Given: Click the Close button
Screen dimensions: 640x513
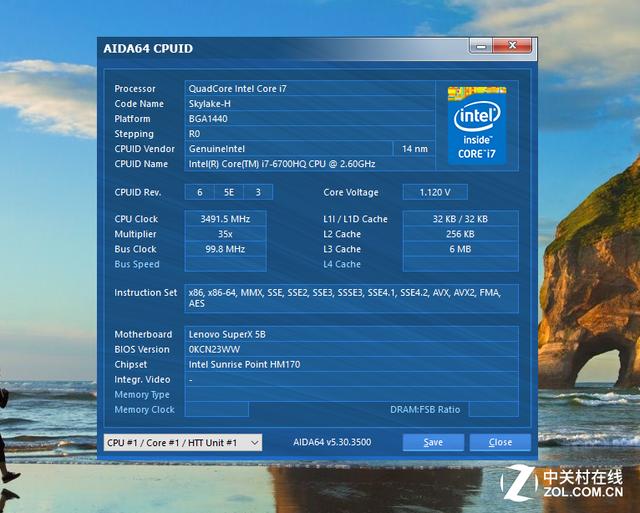Looking at the screenshot, I should (x=500, y=442).
